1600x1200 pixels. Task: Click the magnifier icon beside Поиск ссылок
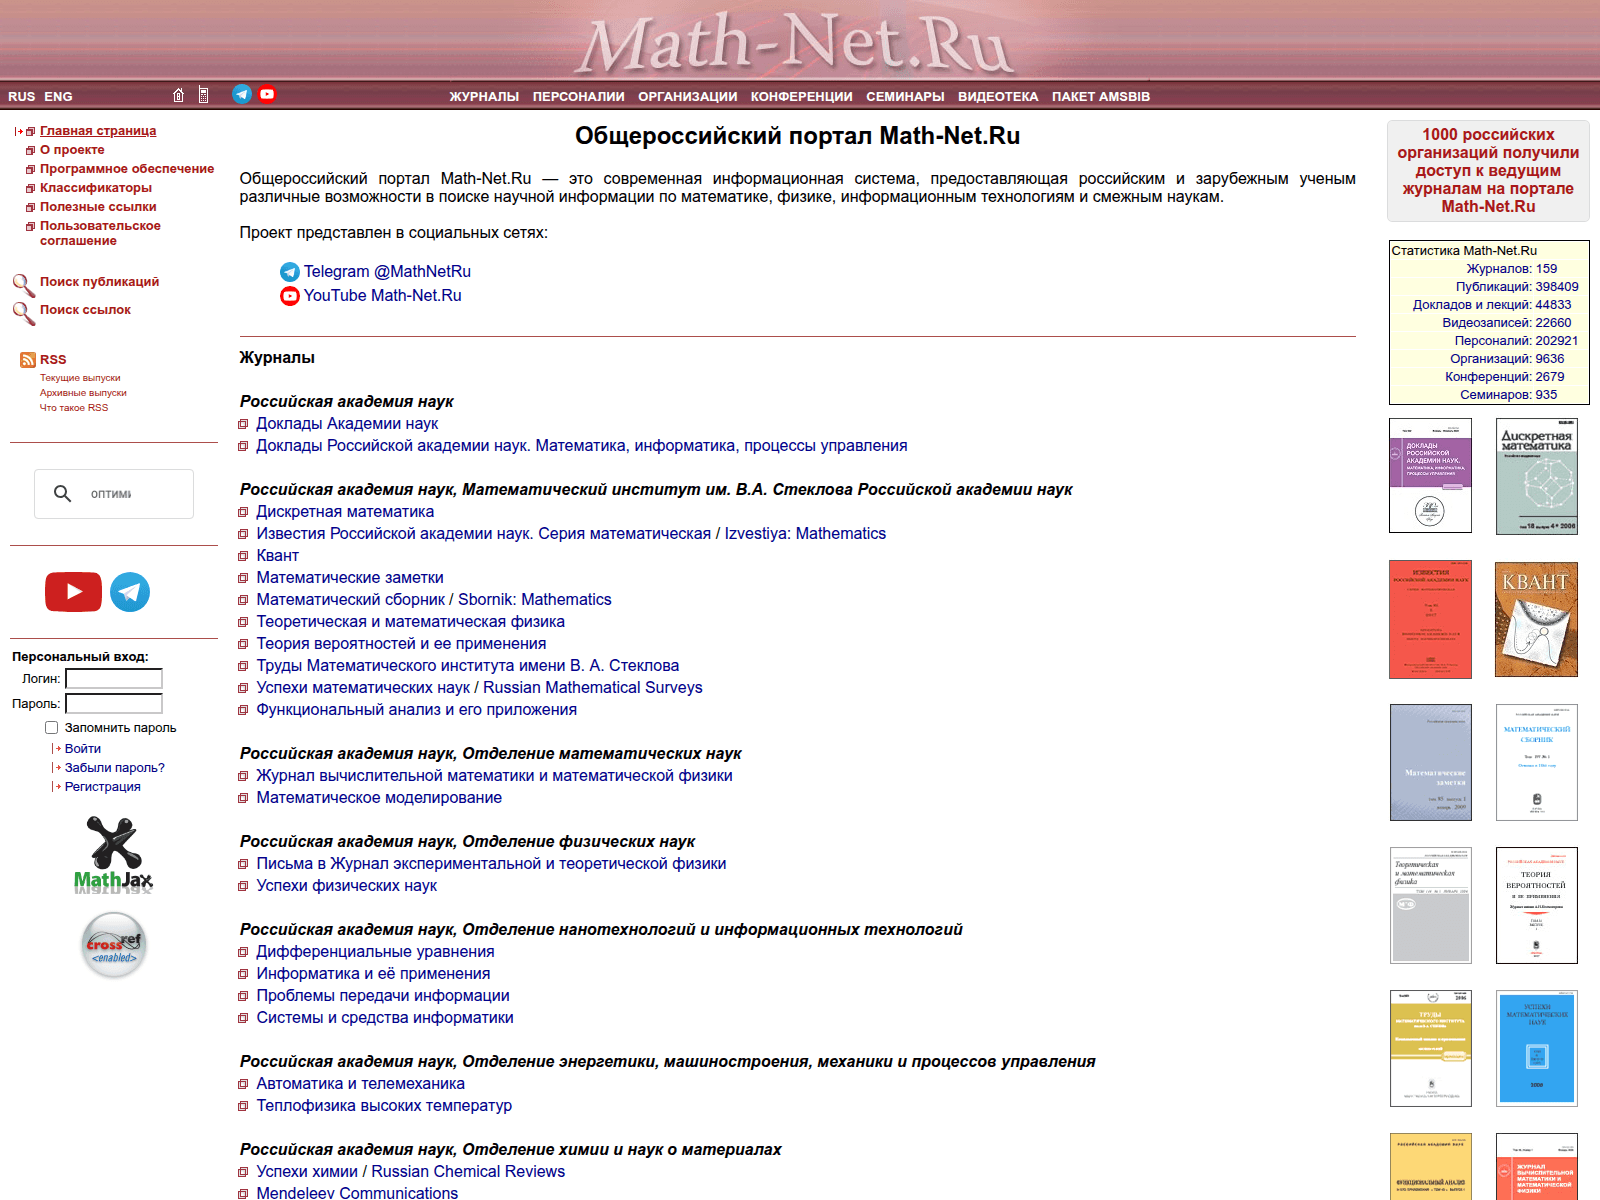[24, 313]
